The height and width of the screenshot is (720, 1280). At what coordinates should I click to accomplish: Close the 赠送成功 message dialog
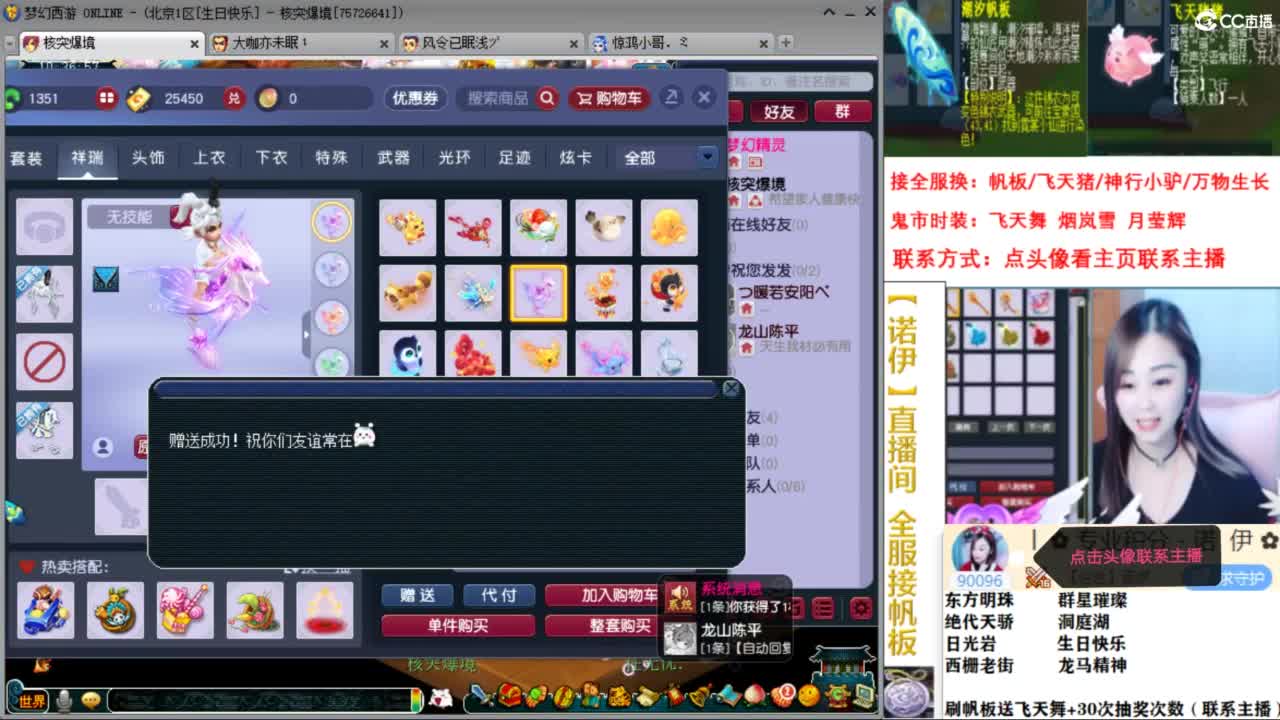pyautogui.click(x=731, y=388)
